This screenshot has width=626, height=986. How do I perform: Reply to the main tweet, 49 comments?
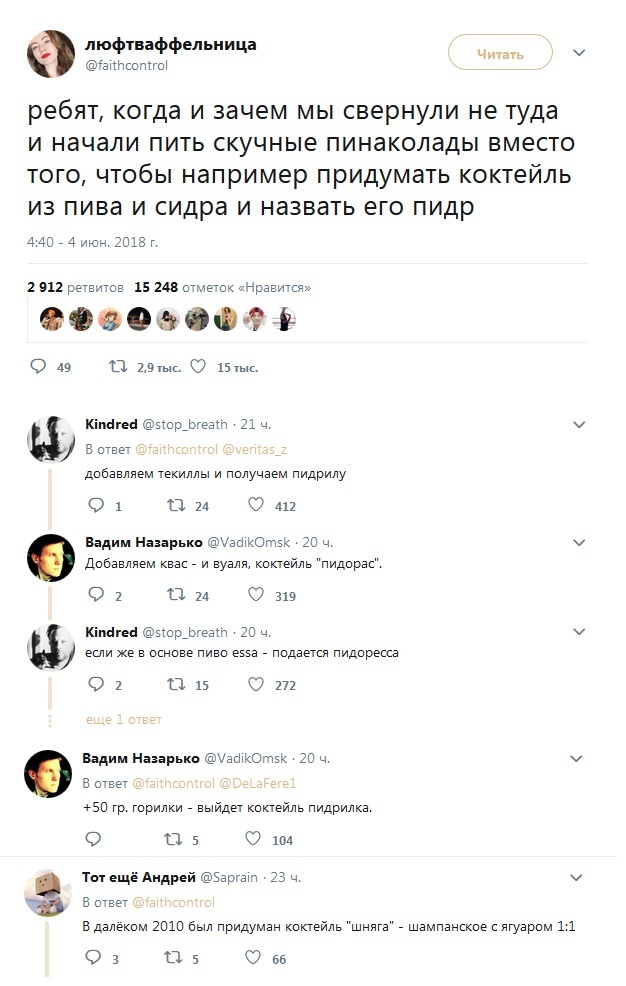(38, 367)
